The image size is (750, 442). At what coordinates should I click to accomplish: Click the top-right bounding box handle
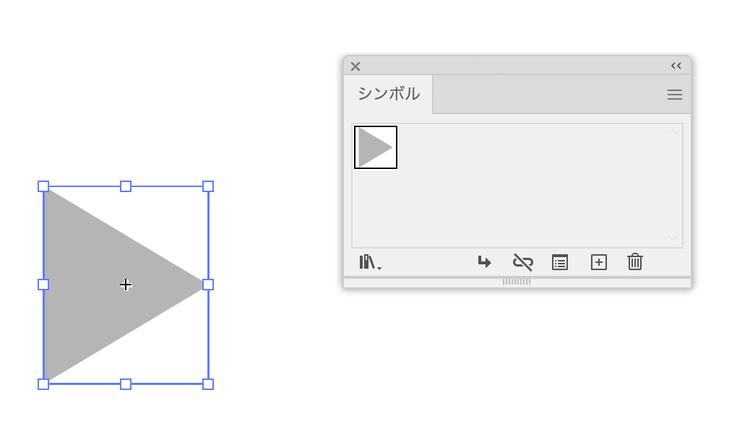(x=208, y=186)
